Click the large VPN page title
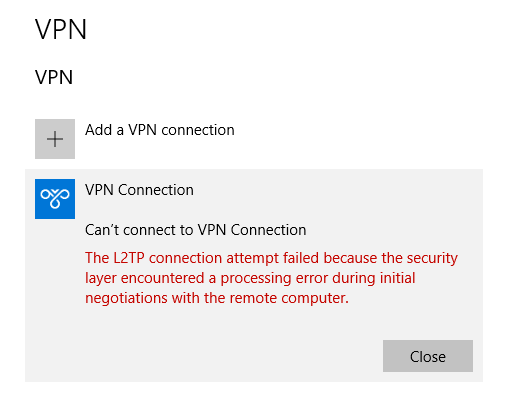Viewport: 510px width, 407px height. [61, 29]
